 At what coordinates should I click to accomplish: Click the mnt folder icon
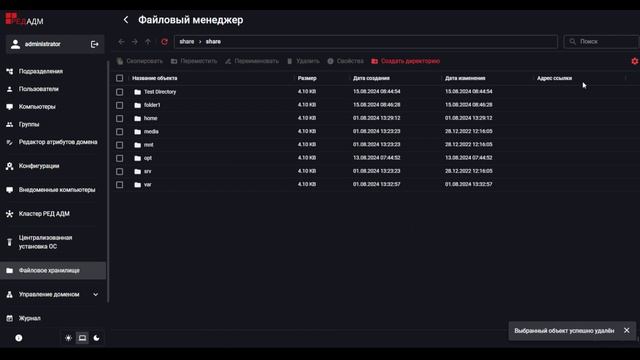click(x=138, y=145)
